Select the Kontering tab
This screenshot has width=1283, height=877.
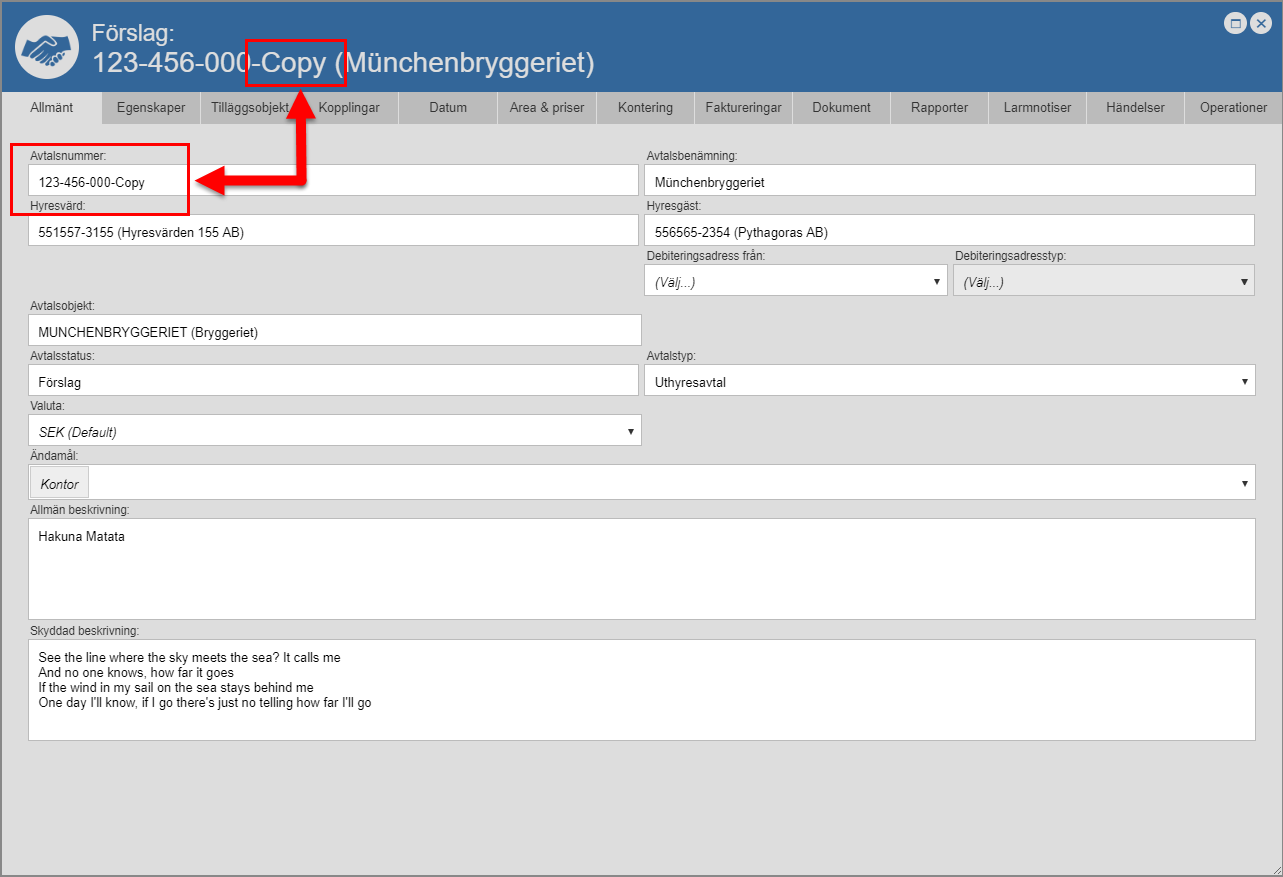click(645, 108)
